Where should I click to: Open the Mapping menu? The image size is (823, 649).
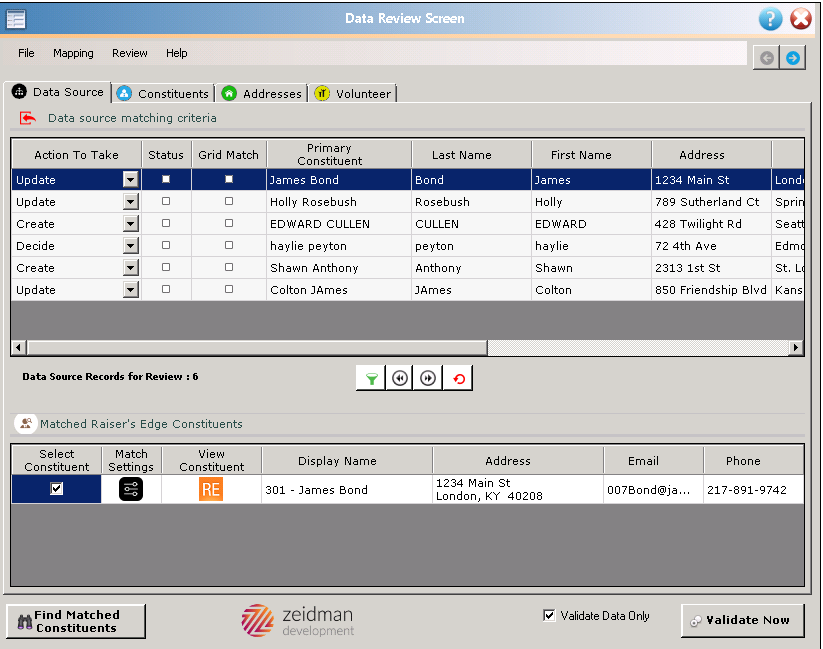point(73,53)
